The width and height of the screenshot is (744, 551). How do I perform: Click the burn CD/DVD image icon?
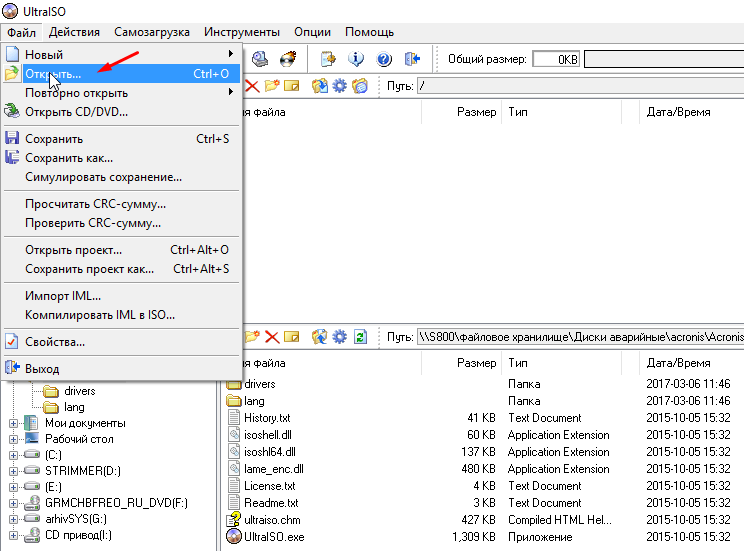coord(288,59)
